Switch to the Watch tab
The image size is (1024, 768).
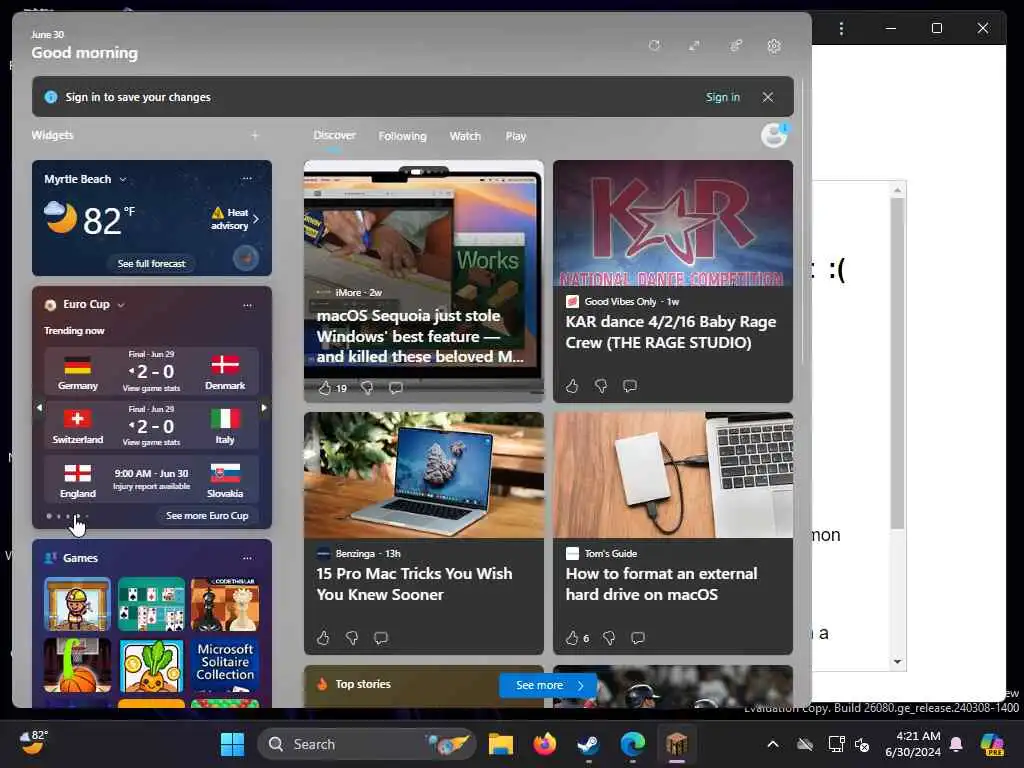coord(465,136)
